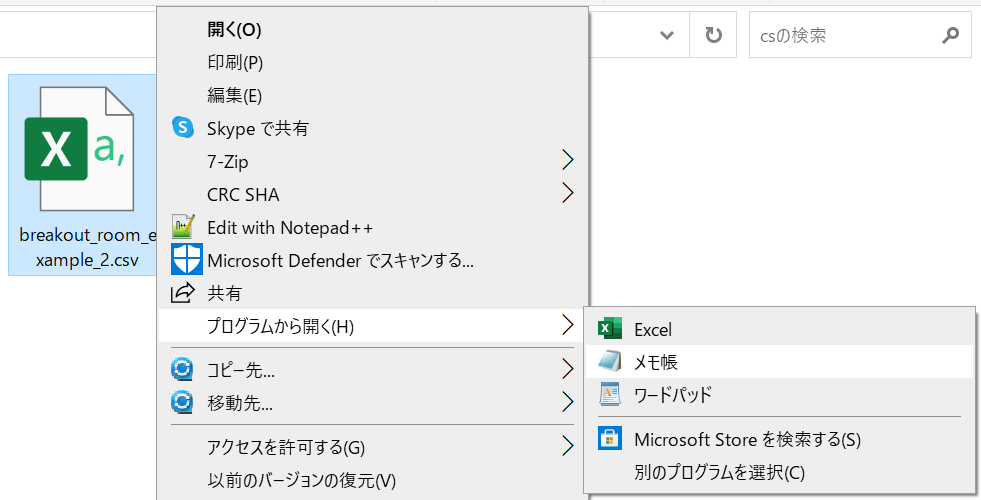981x500 pixels.
Task: Click the breakout_room_example_2.csv file name
Action: pos(87,247)
